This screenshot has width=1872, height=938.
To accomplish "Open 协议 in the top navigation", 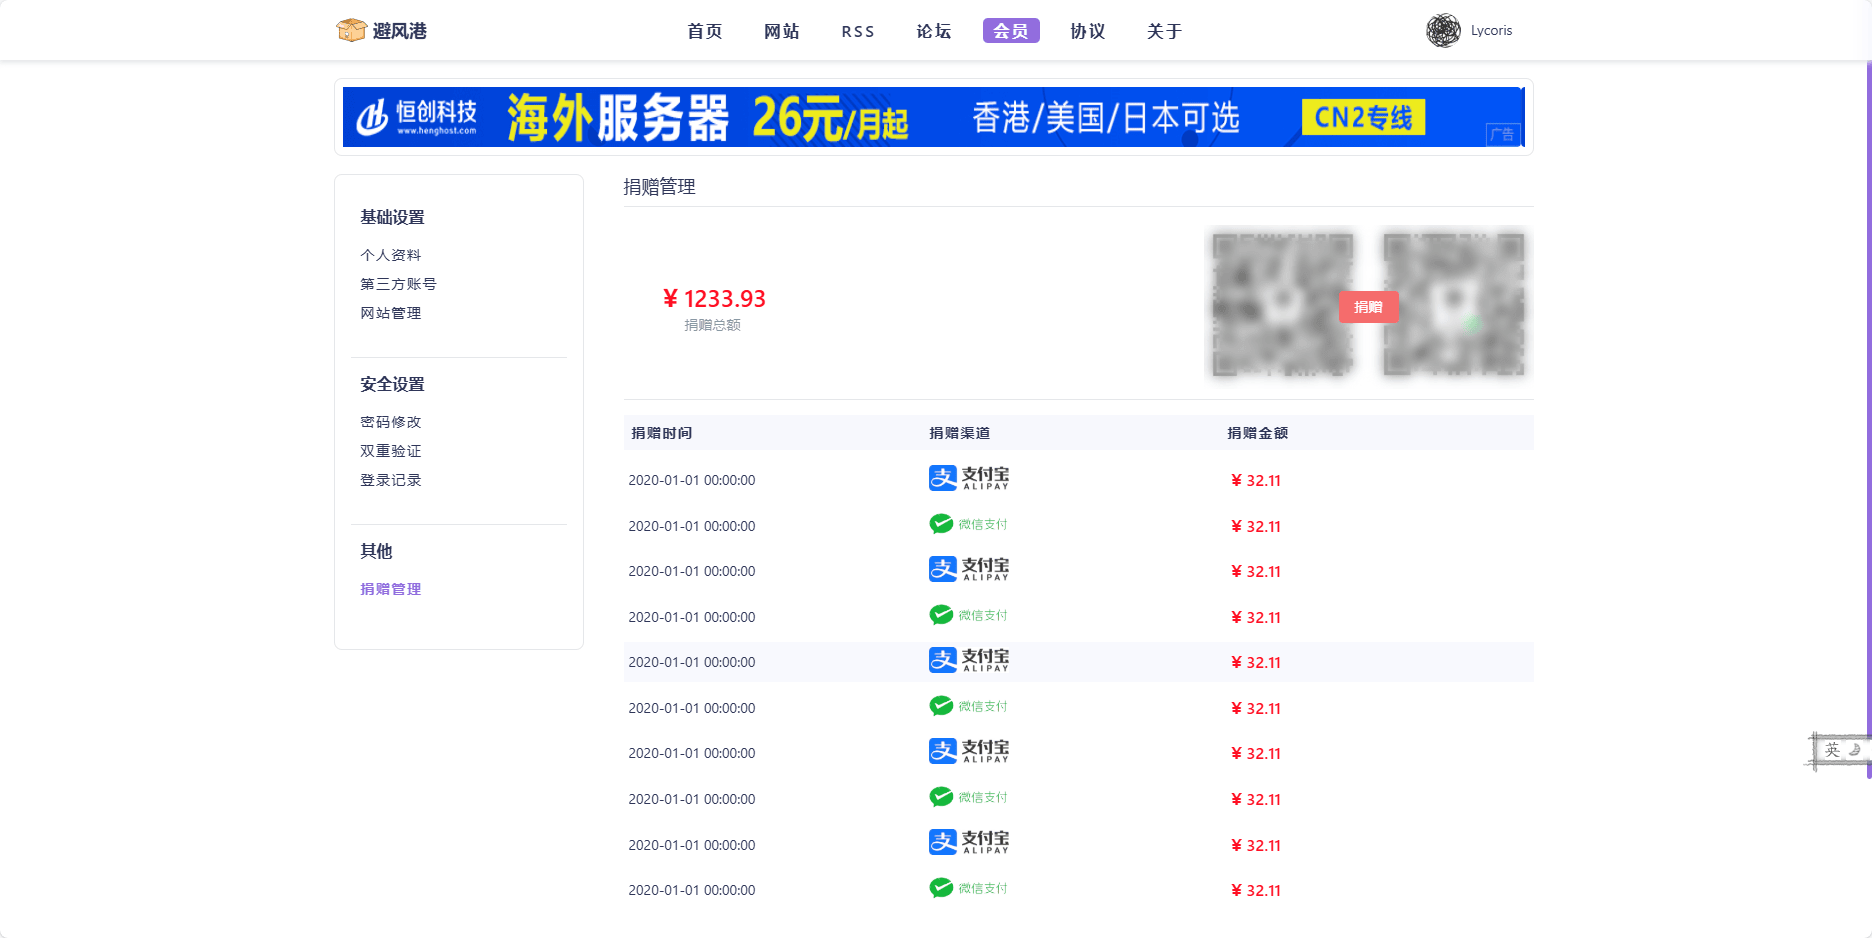I will [1088, 31].
